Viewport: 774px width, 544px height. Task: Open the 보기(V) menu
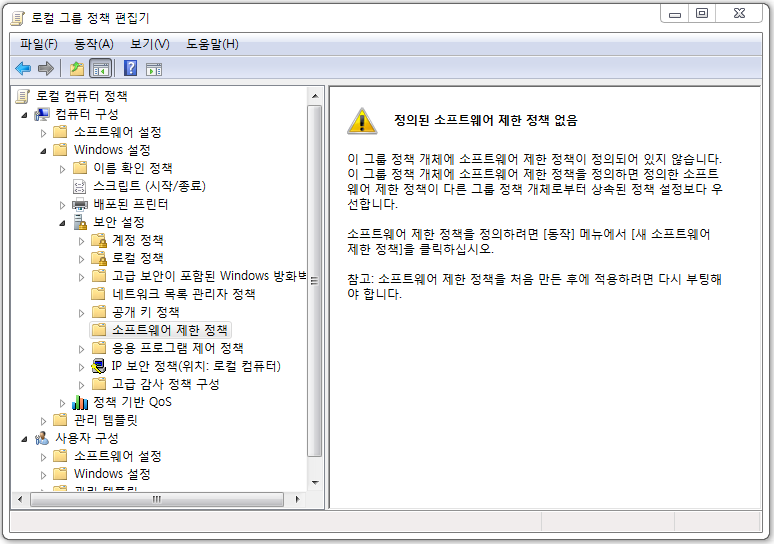tap(150, 44)
